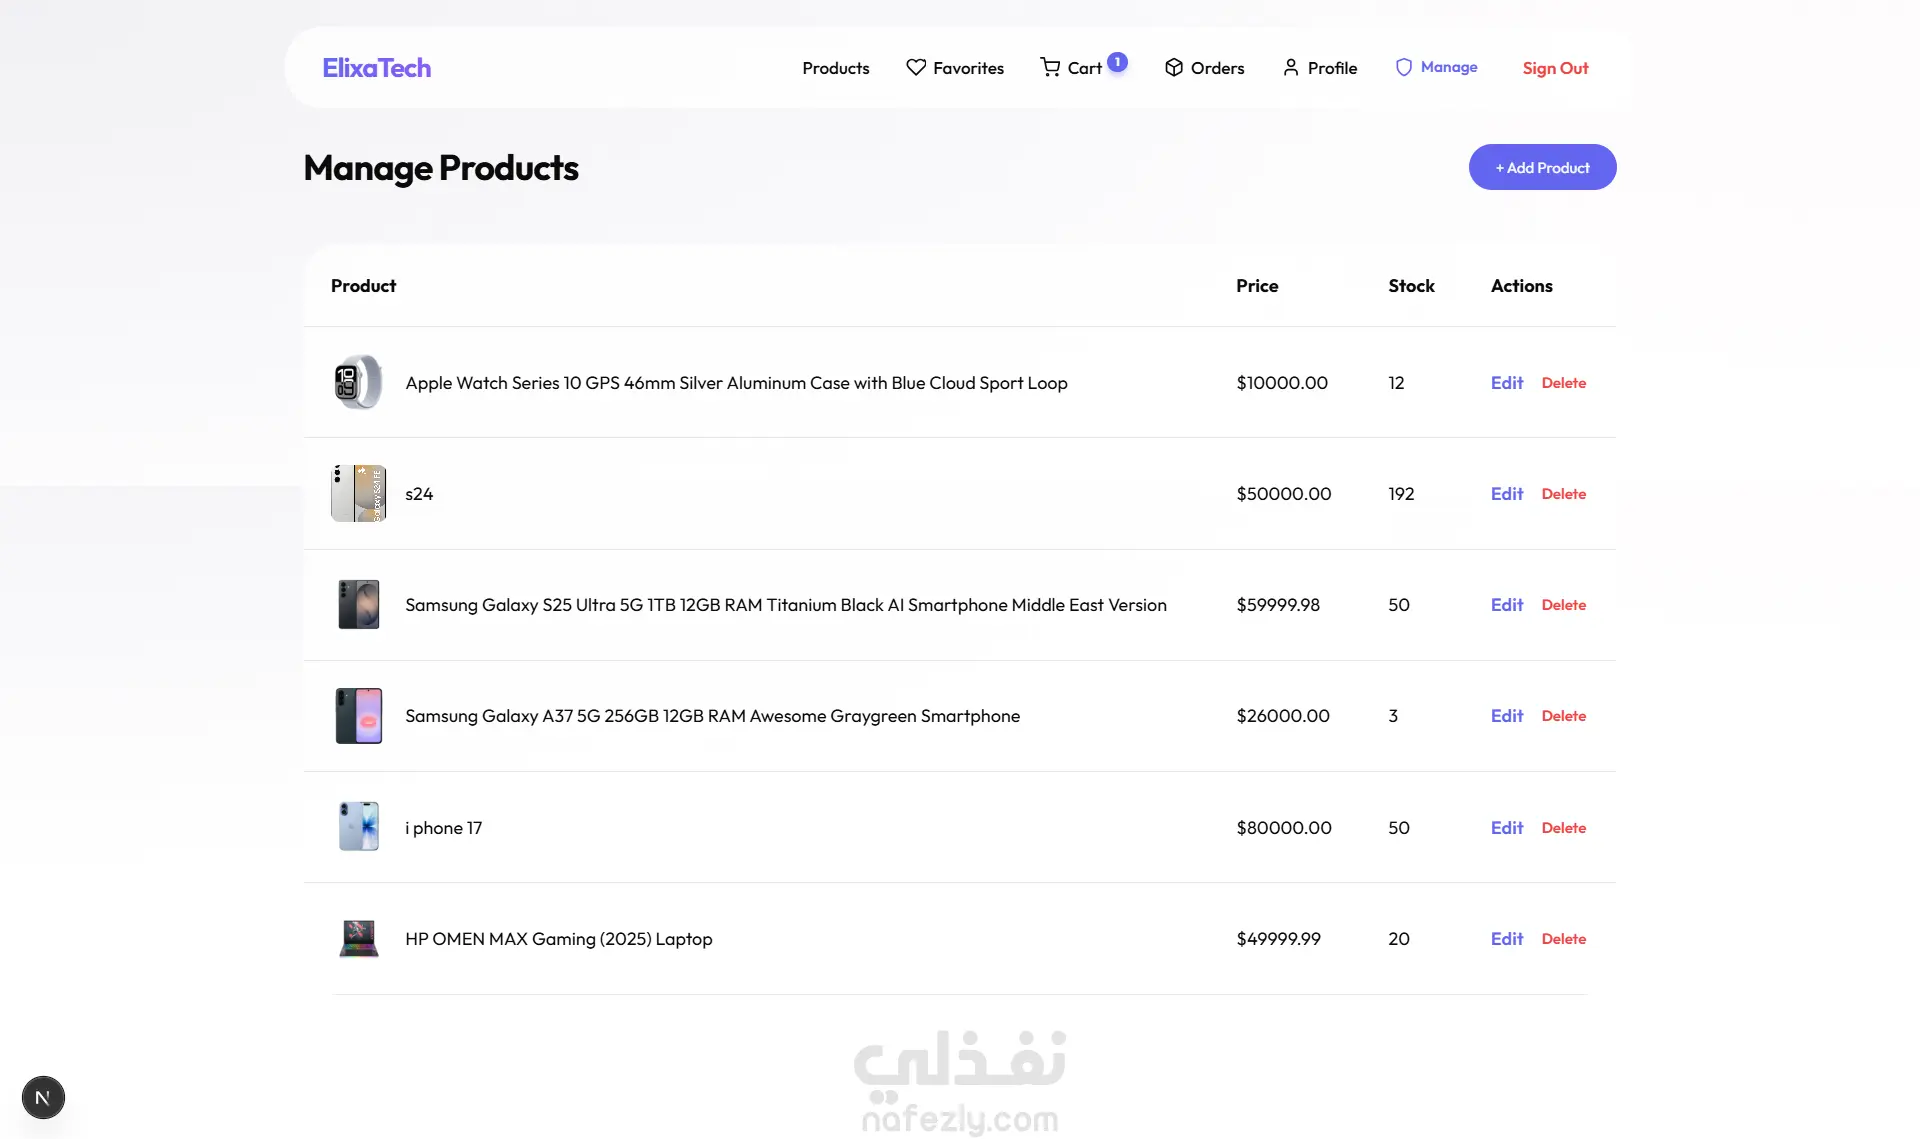Edit the i phone 17 product

(1507, 828)
